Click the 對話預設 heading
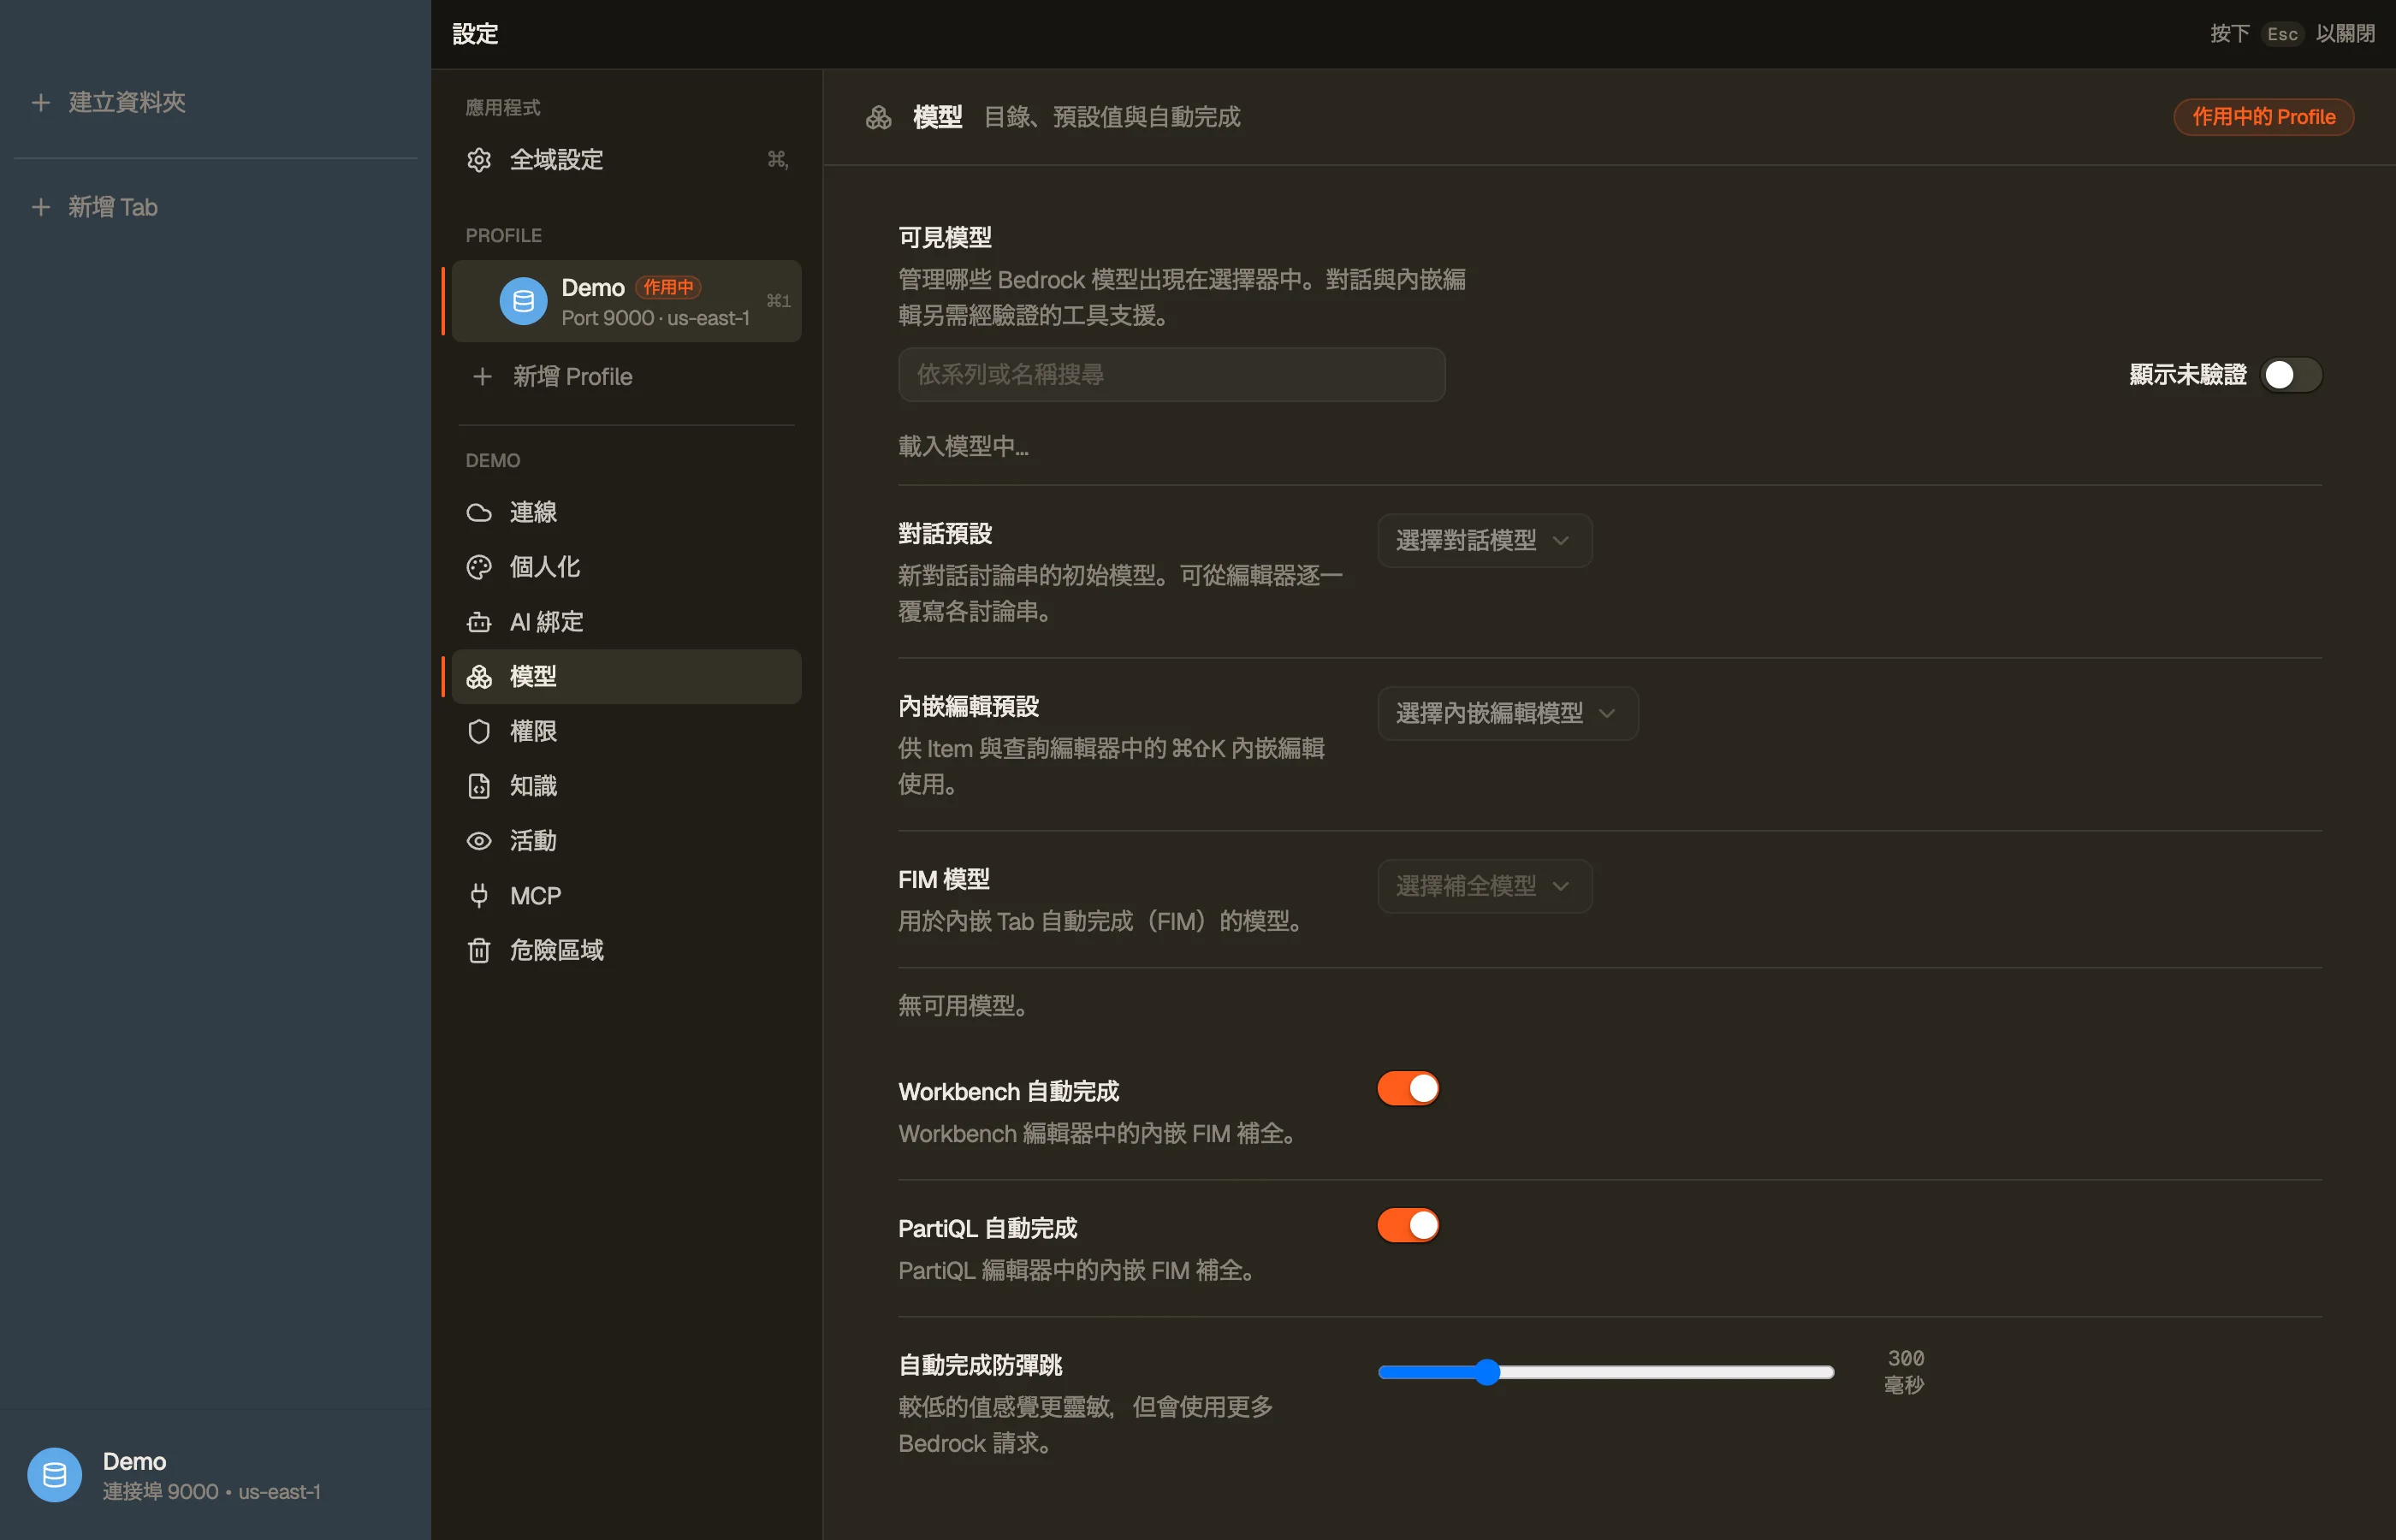 click(944, 534)
